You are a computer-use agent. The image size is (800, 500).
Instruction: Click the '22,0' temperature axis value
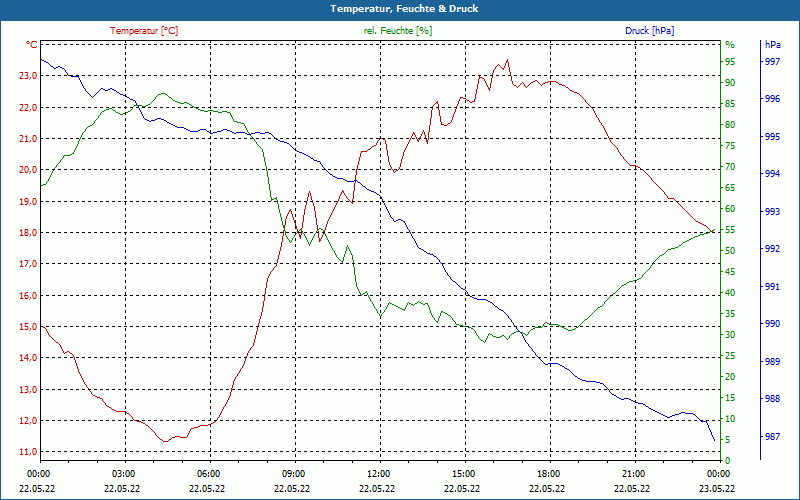[28, 107]
